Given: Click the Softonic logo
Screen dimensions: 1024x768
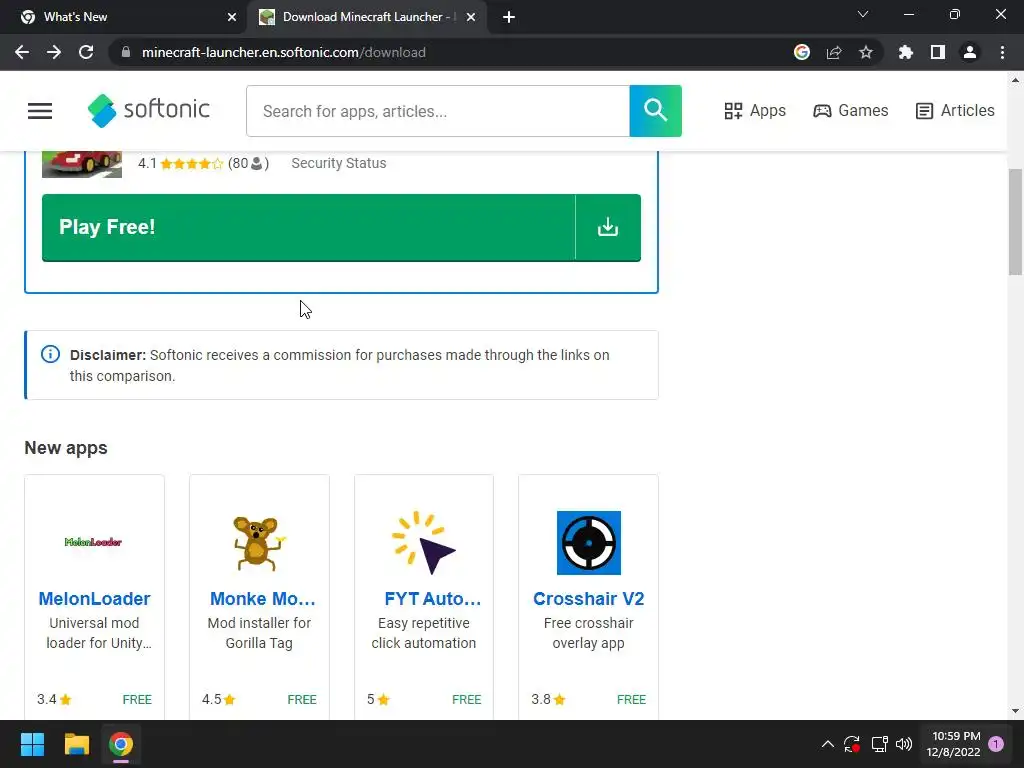Looking at the screenshot, I should (x=149, y=110).
